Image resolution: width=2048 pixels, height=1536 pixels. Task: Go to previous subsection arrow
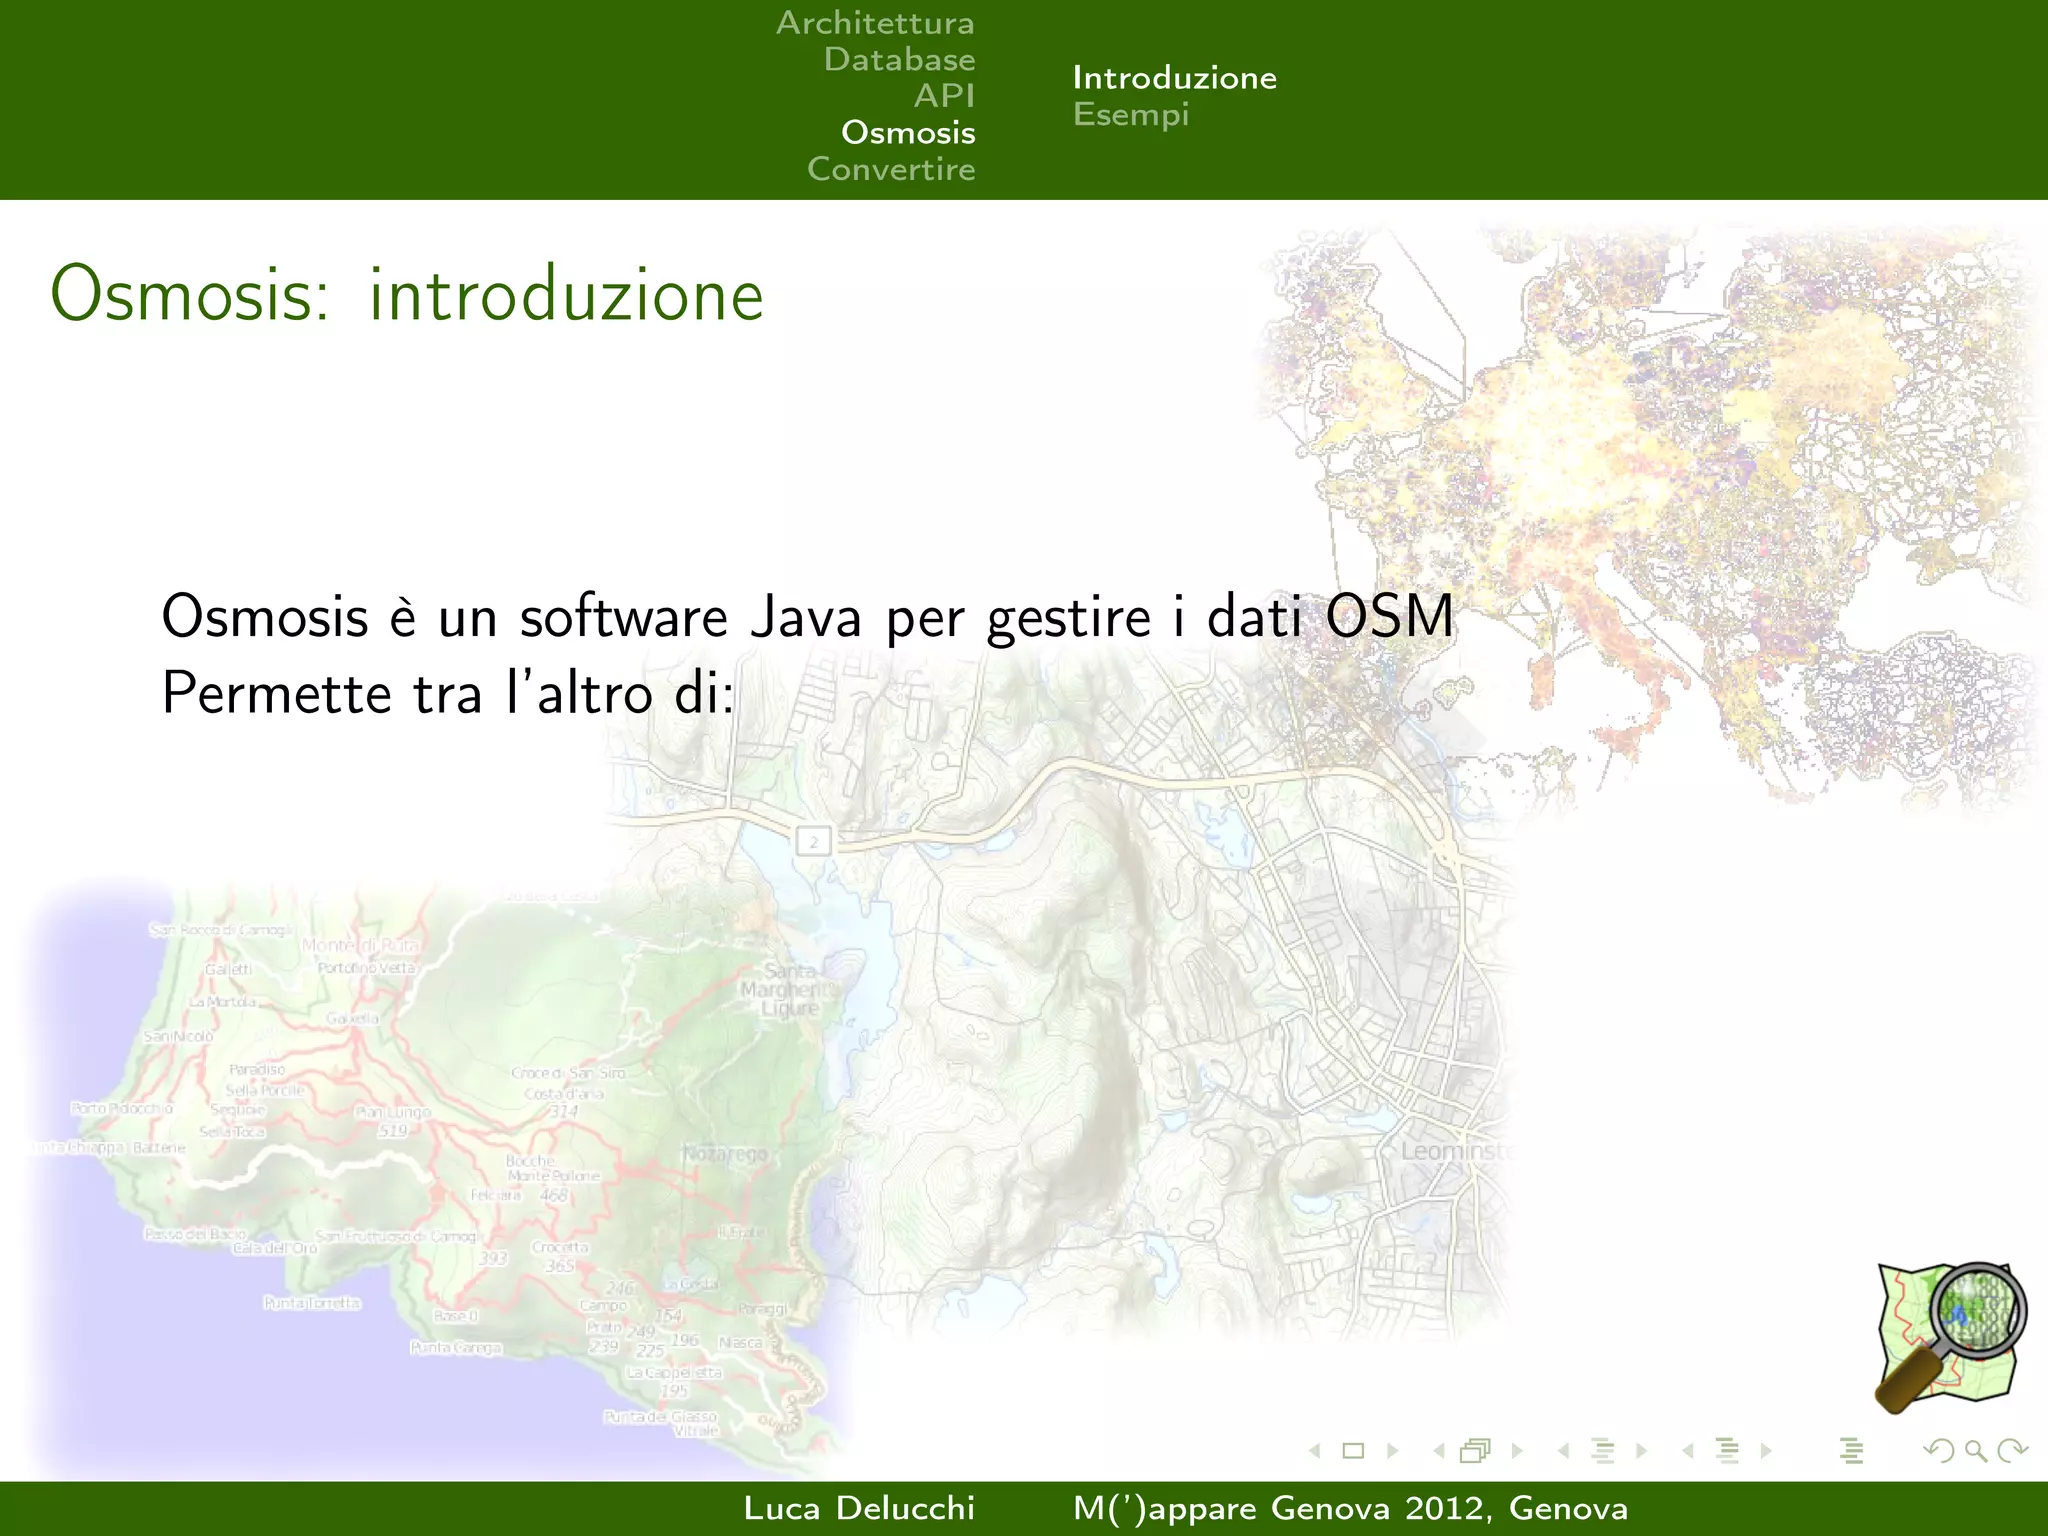[x=1563, y=1451]
